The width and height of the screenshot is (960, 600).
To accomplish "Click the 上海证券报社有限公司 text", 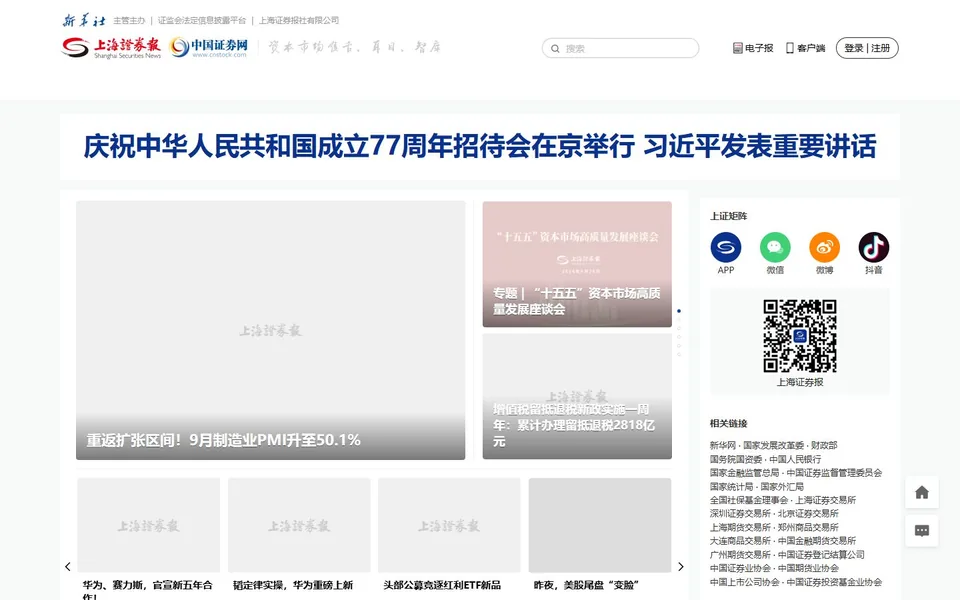I will tap(299, 20).
